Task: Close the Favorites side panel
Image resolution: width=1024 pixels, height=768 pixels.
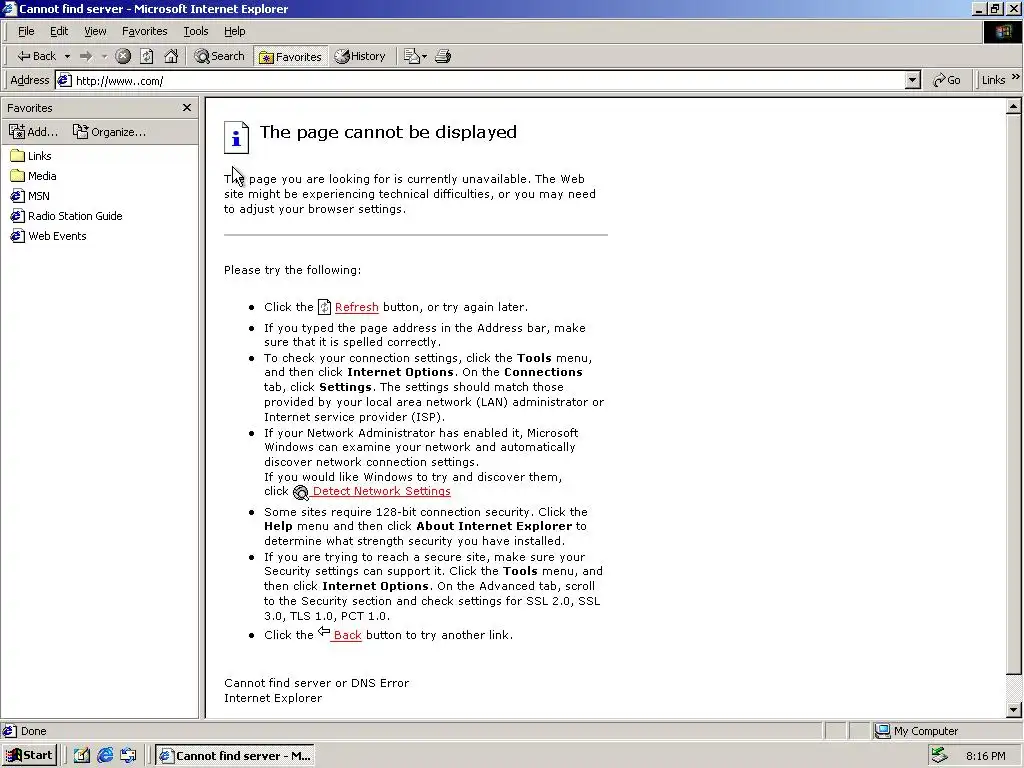Action: tap(187, 107)
